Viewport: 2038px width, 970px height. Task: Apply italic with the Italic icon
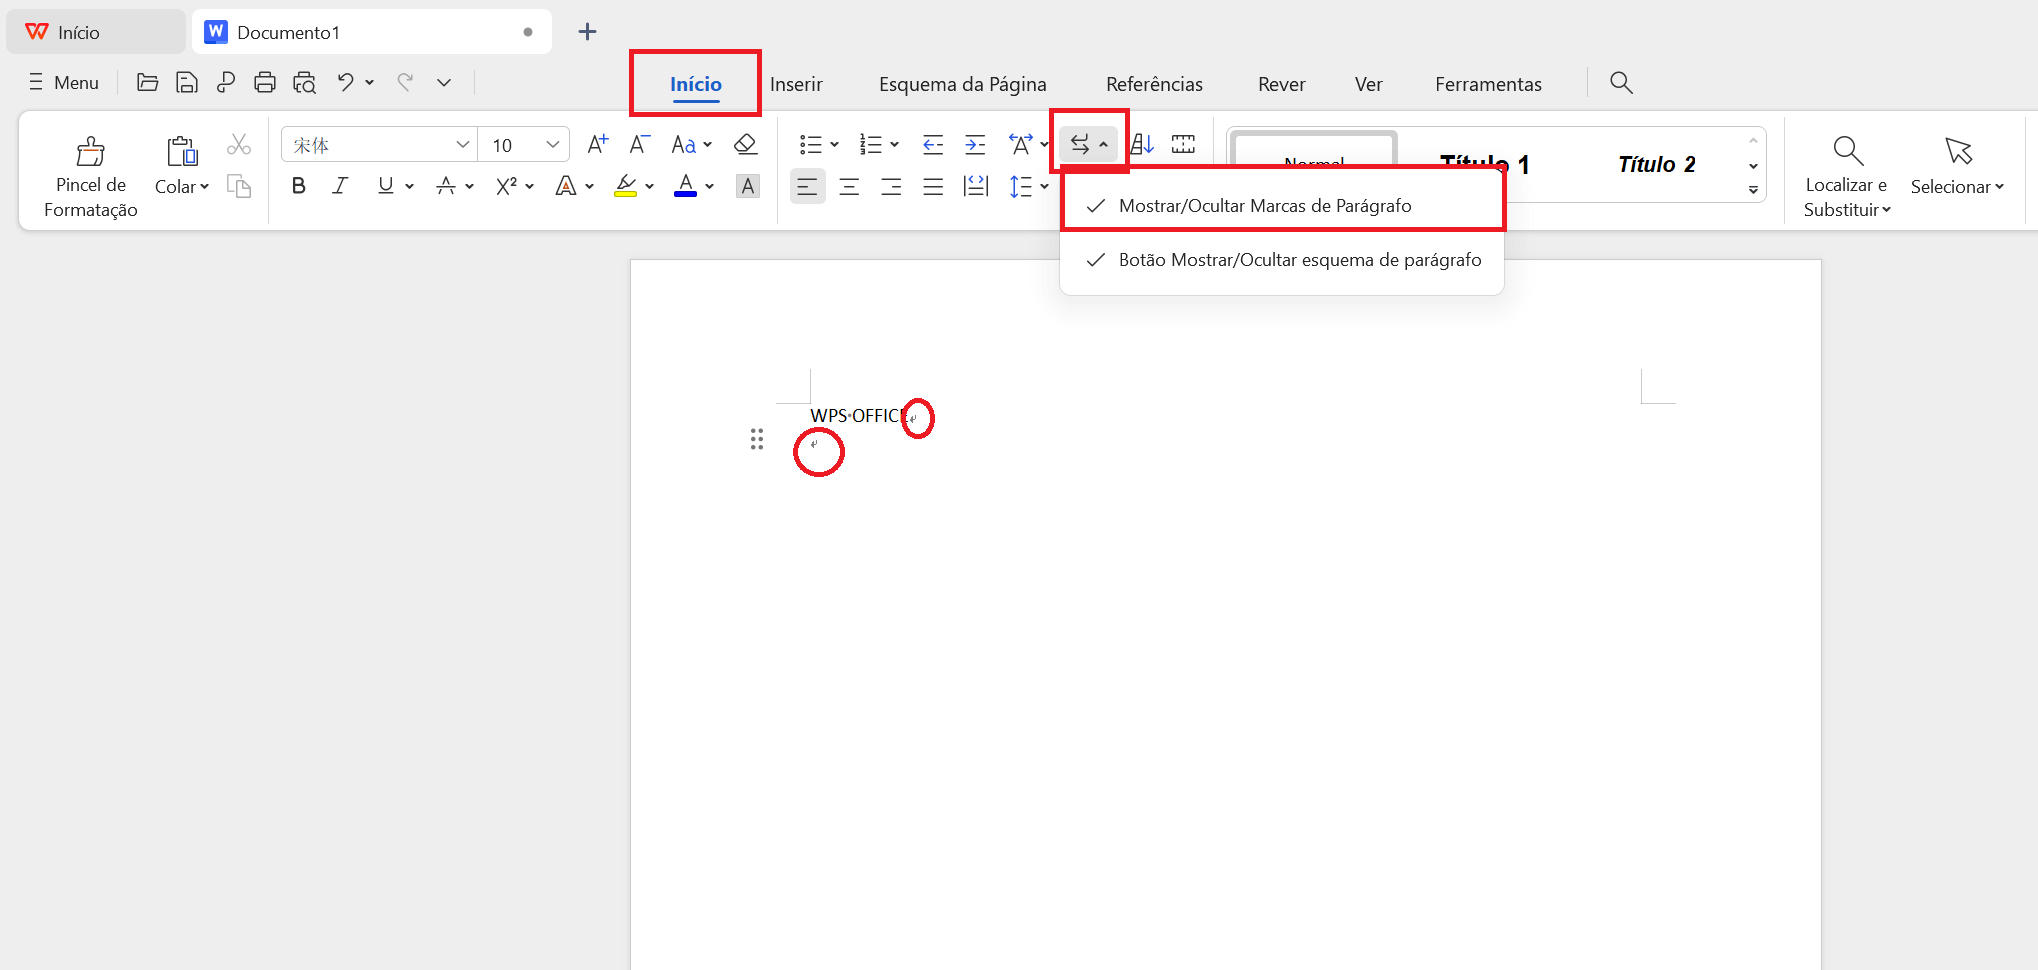340,186
